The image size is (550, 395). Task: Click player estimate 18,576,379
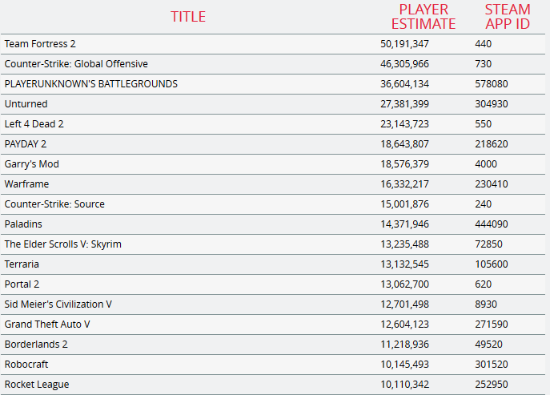pyautogui.click(x=404, y=164)
